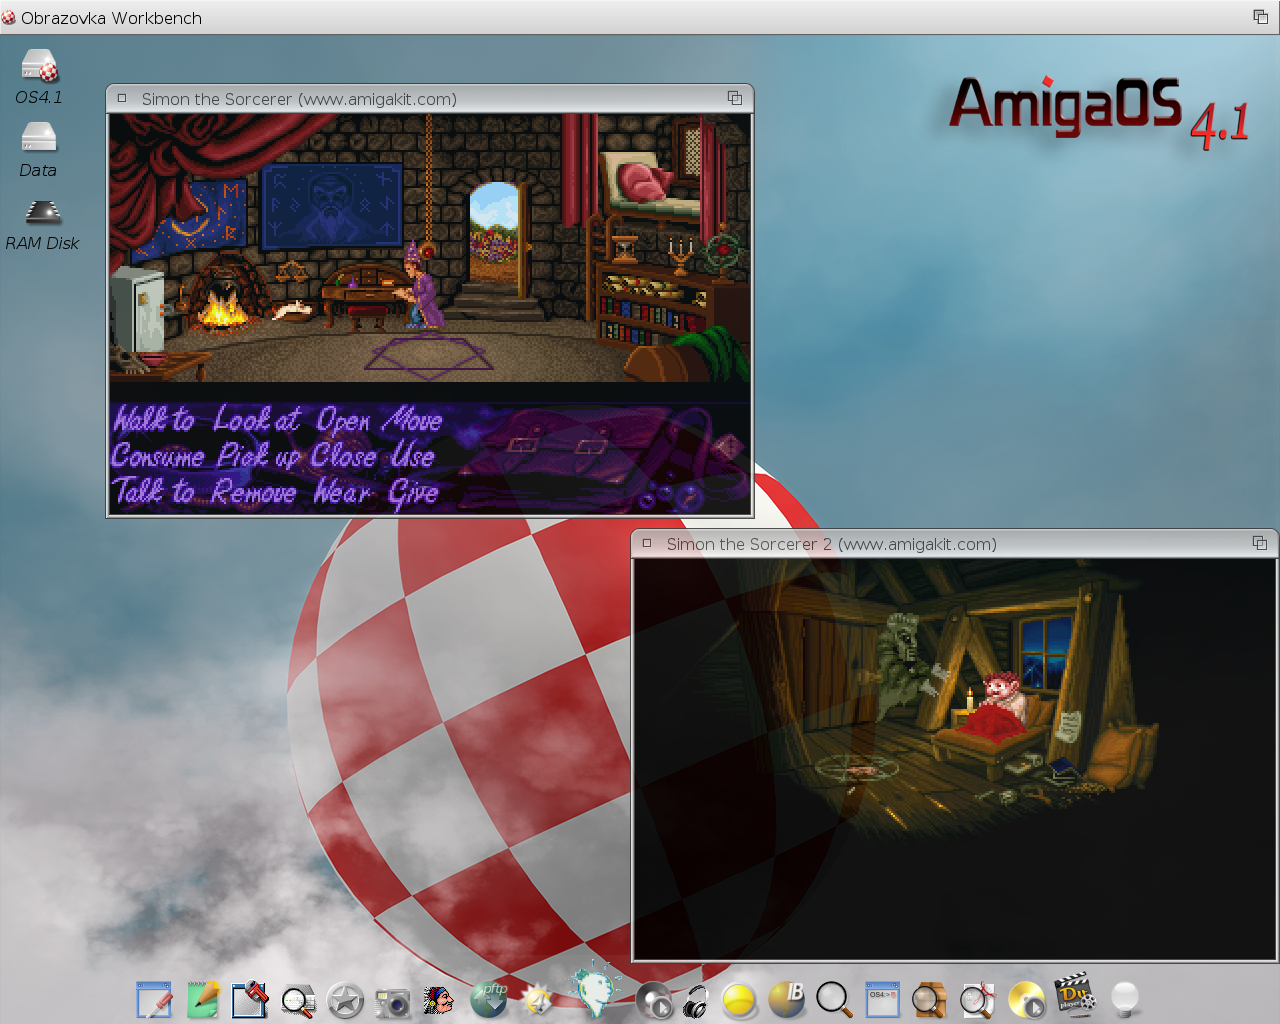Choose the 'Pick up' verb
Screen dimensions: 1280x1024
(259, 457)
